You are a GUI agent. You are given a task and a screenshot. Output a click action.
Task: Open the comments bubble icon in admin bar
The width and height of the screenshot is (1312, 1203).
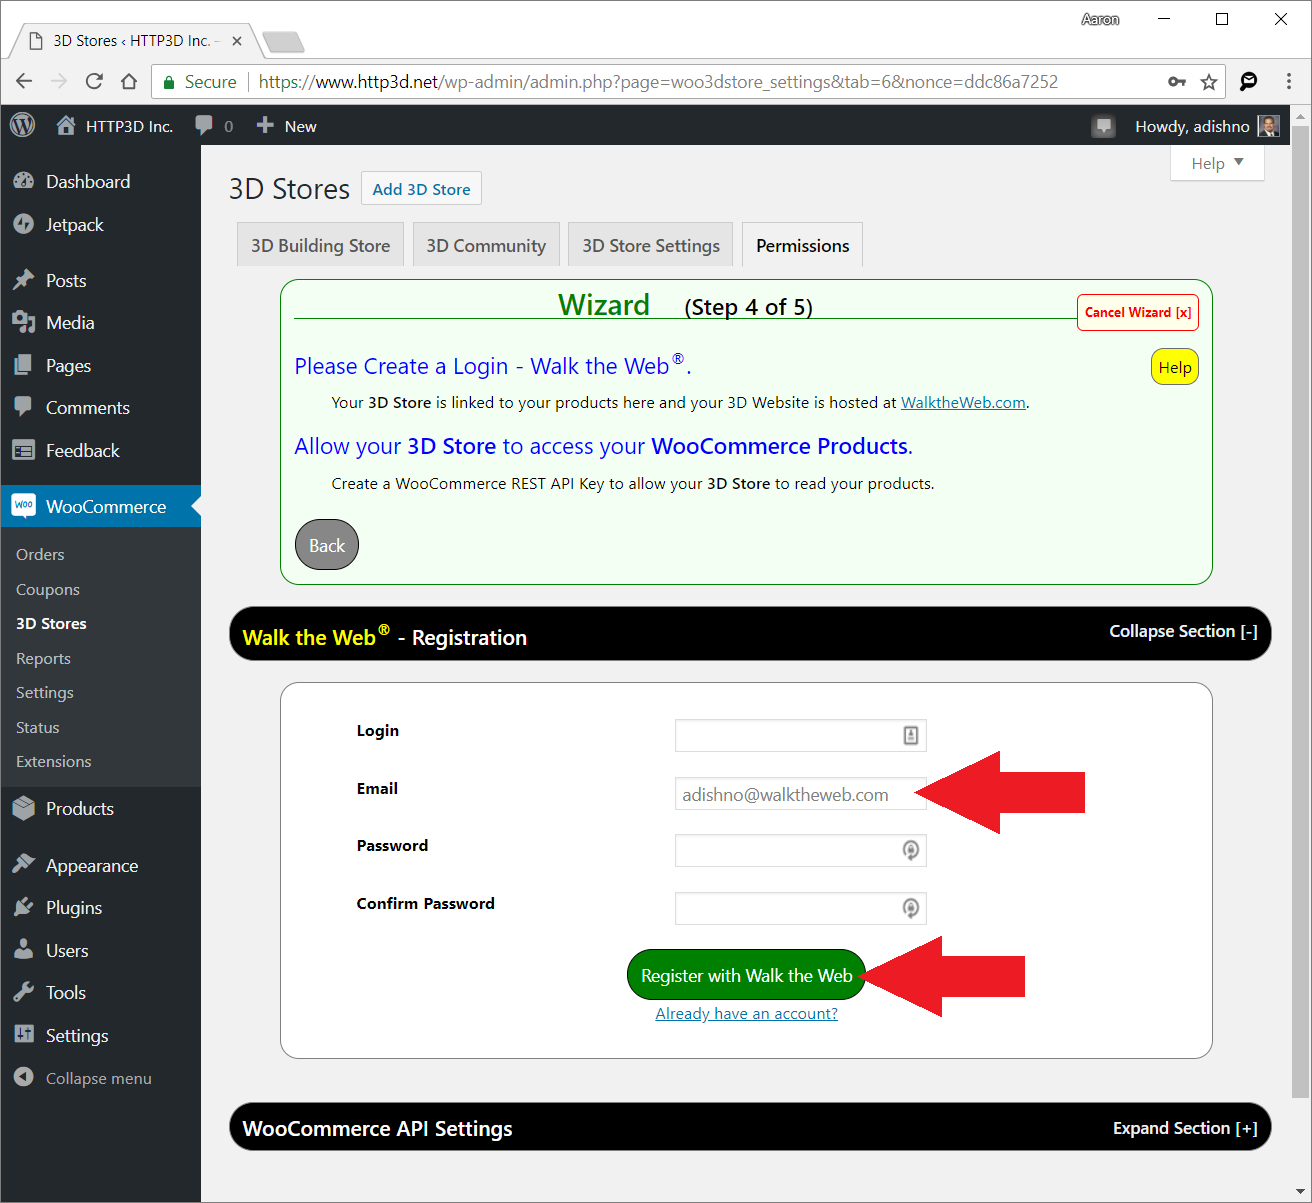(x=204, y=125)
